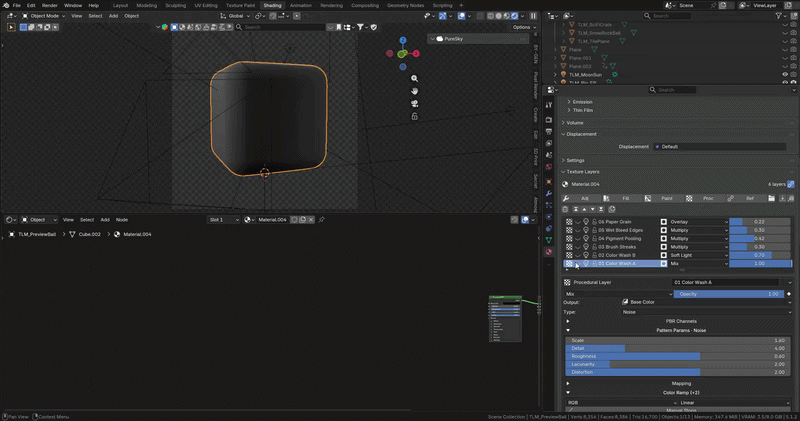Open blend mode dropdown for 02 Color Wash B
This screenshot has height=421, width=800.
click(698, 255)
